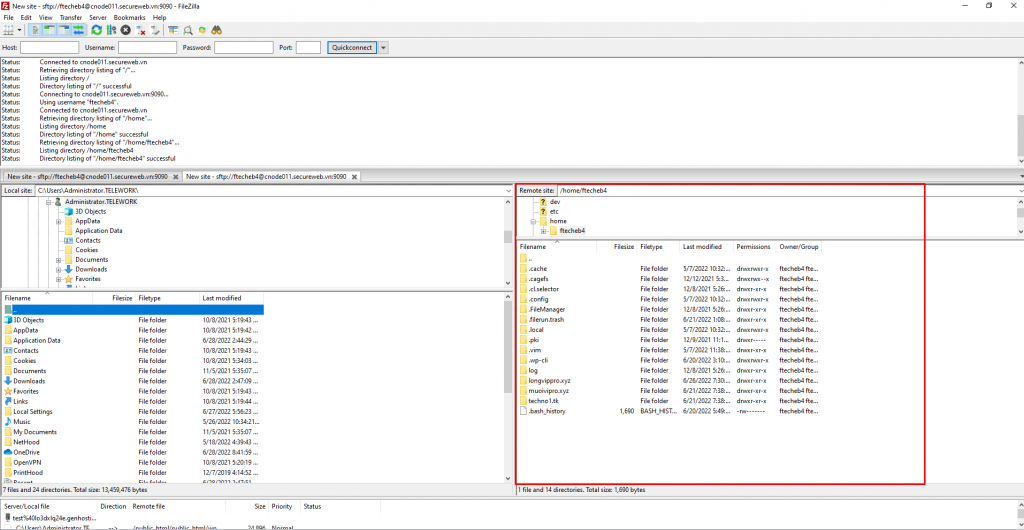Click the Refresh file lists icon
The height and width of the screenshot is (530, 1024).
tap(96, 30)
